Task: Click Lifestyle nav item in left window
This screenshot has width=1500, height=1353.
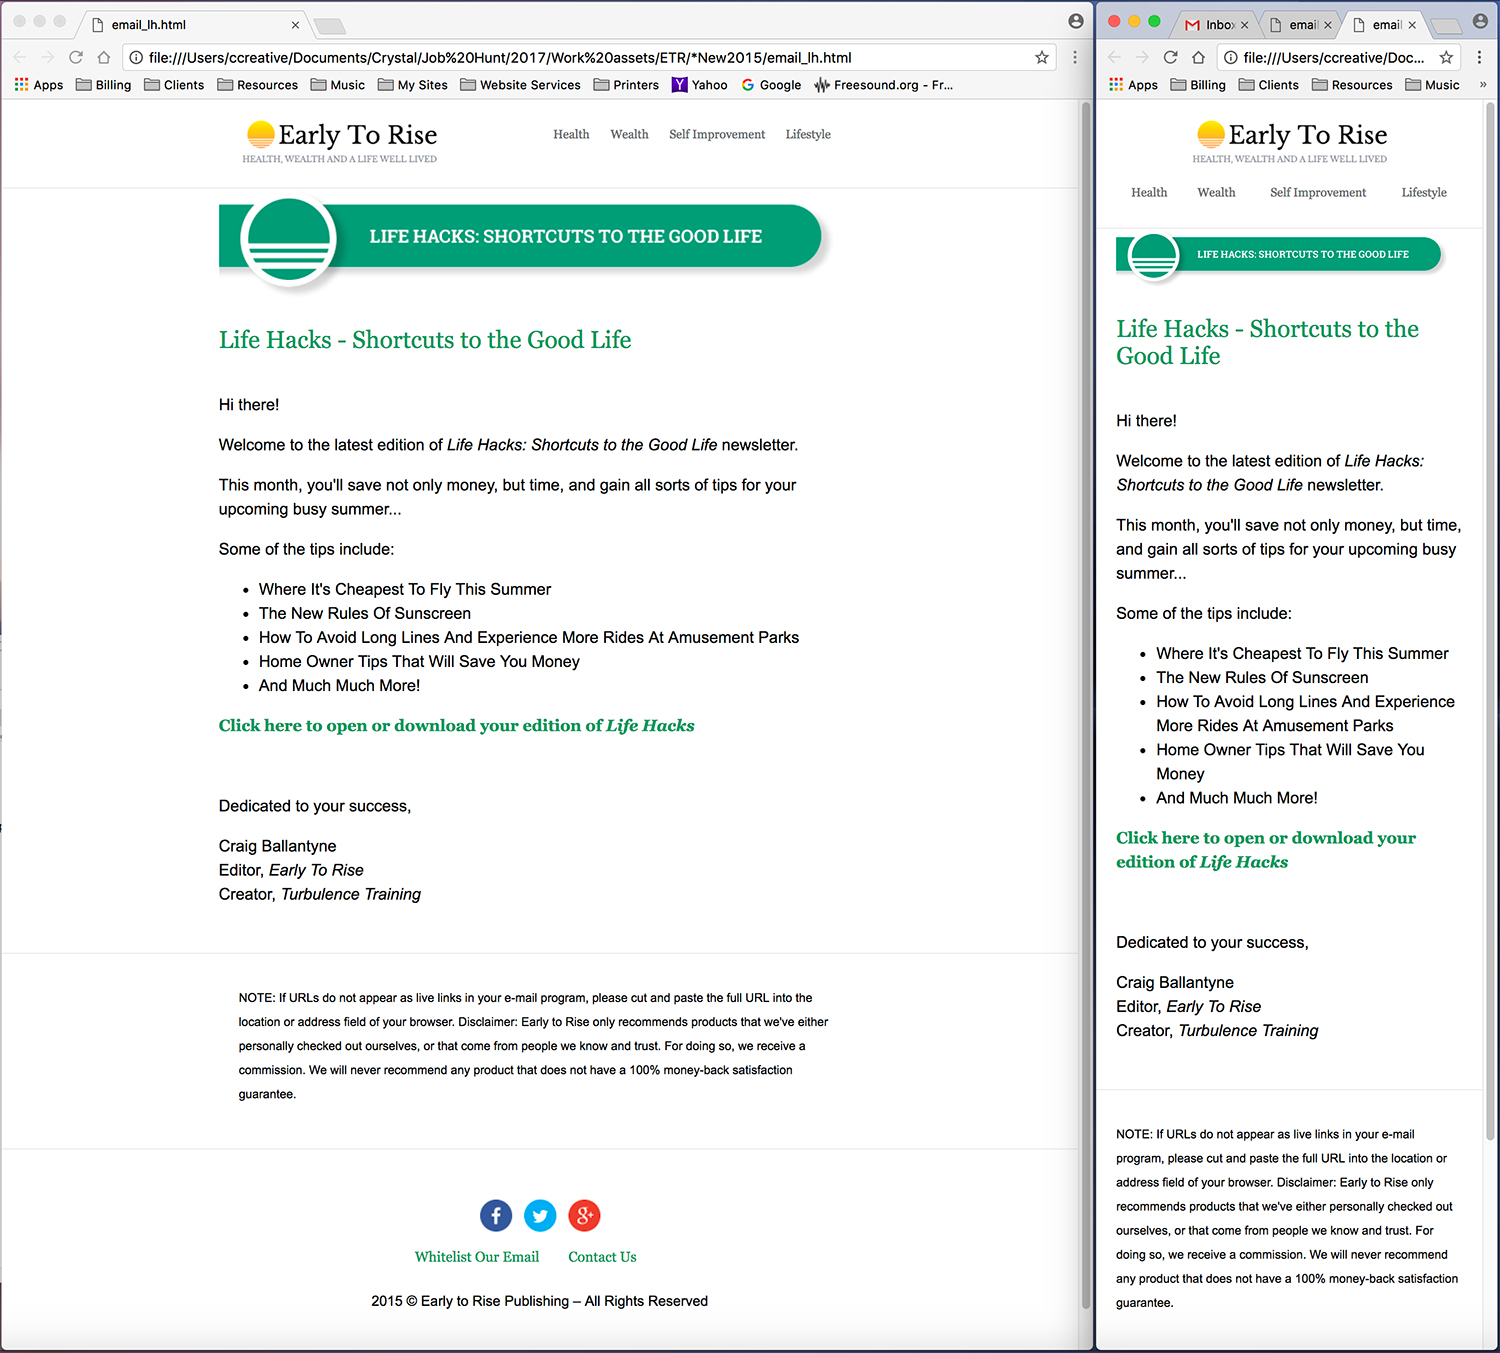Action: point(808,134)
